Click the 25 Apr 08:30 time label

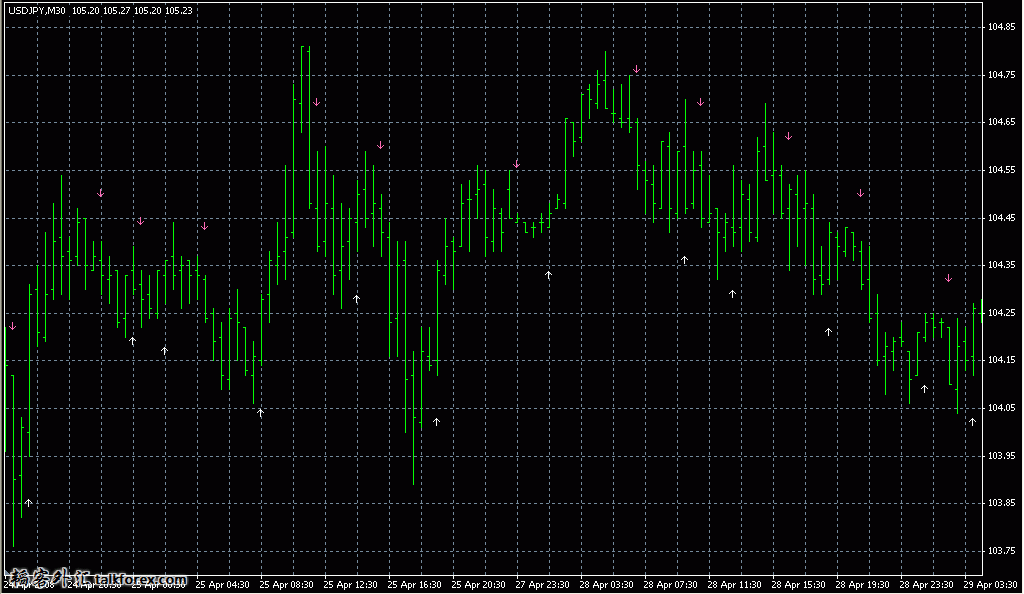(286, 585)
